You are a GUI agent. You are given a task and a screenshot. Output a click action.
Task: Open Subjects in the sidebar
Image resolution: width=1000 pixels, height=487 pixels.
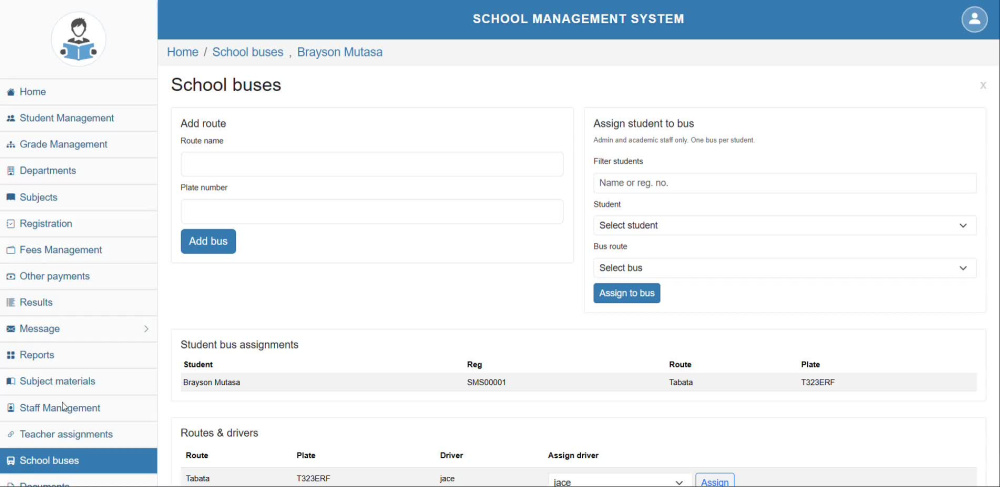coord(78,197)
